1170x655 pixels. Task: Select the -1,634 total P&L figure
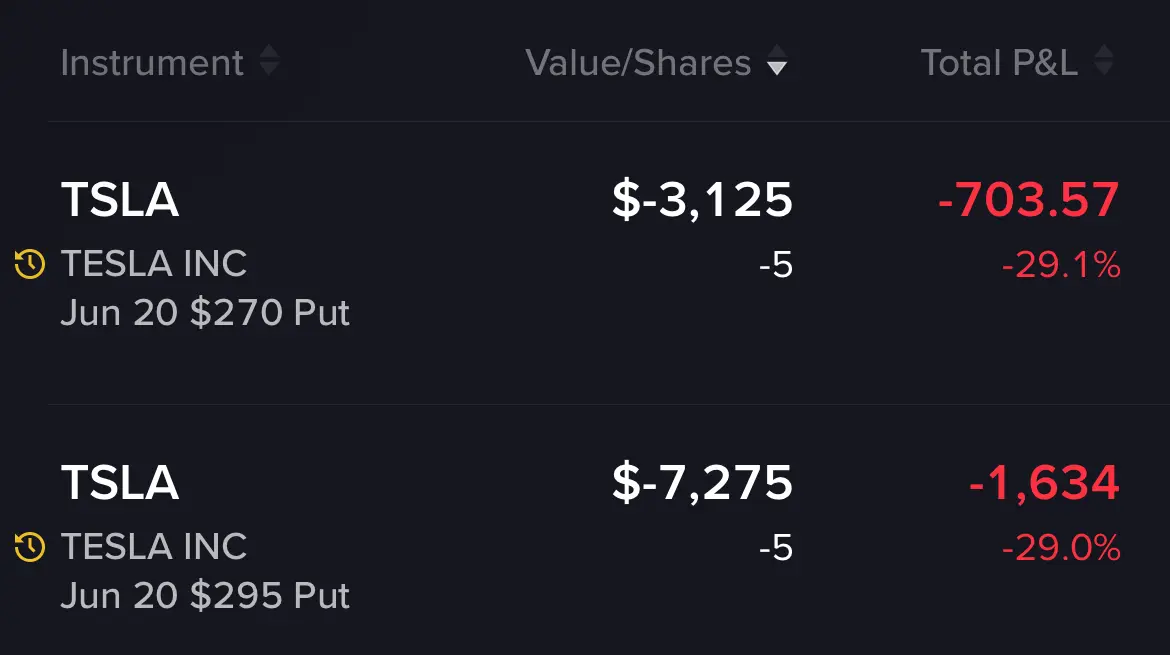click(x=1044, y=483)
